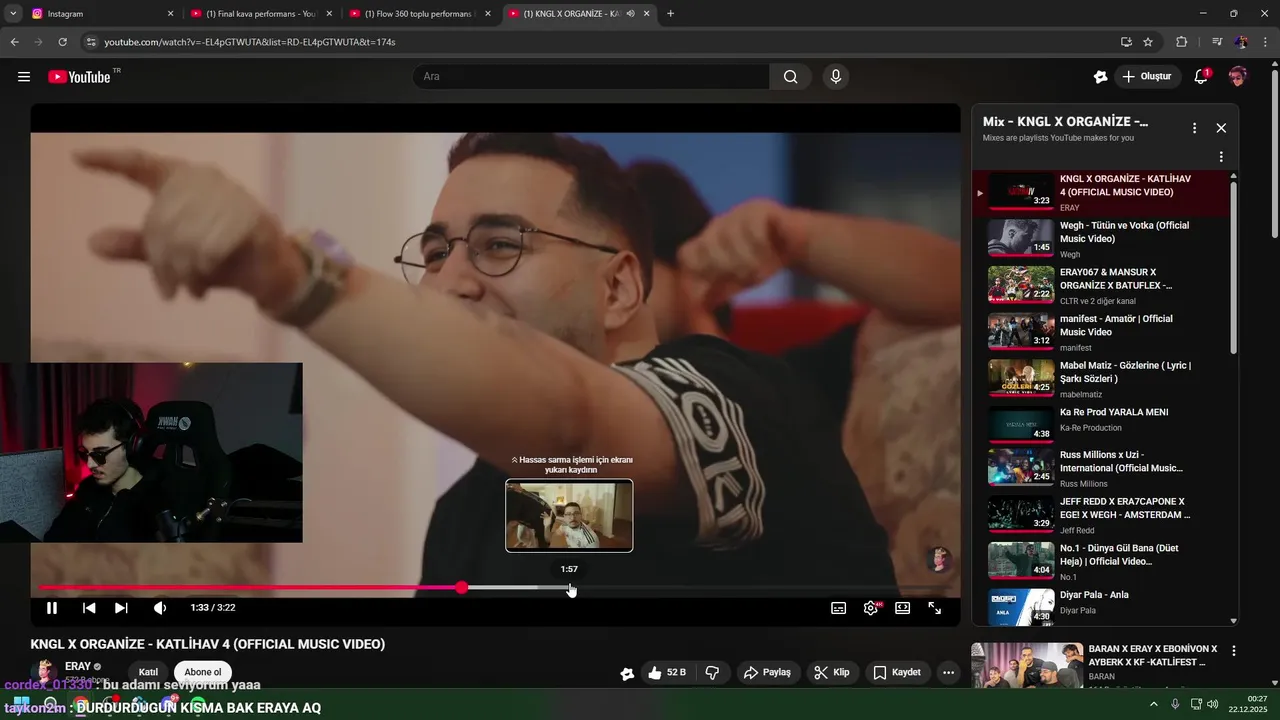The image size is (1280, 720).
Task: Open a new browser tab
Action: pyautogui.click(x=670, y=14)
